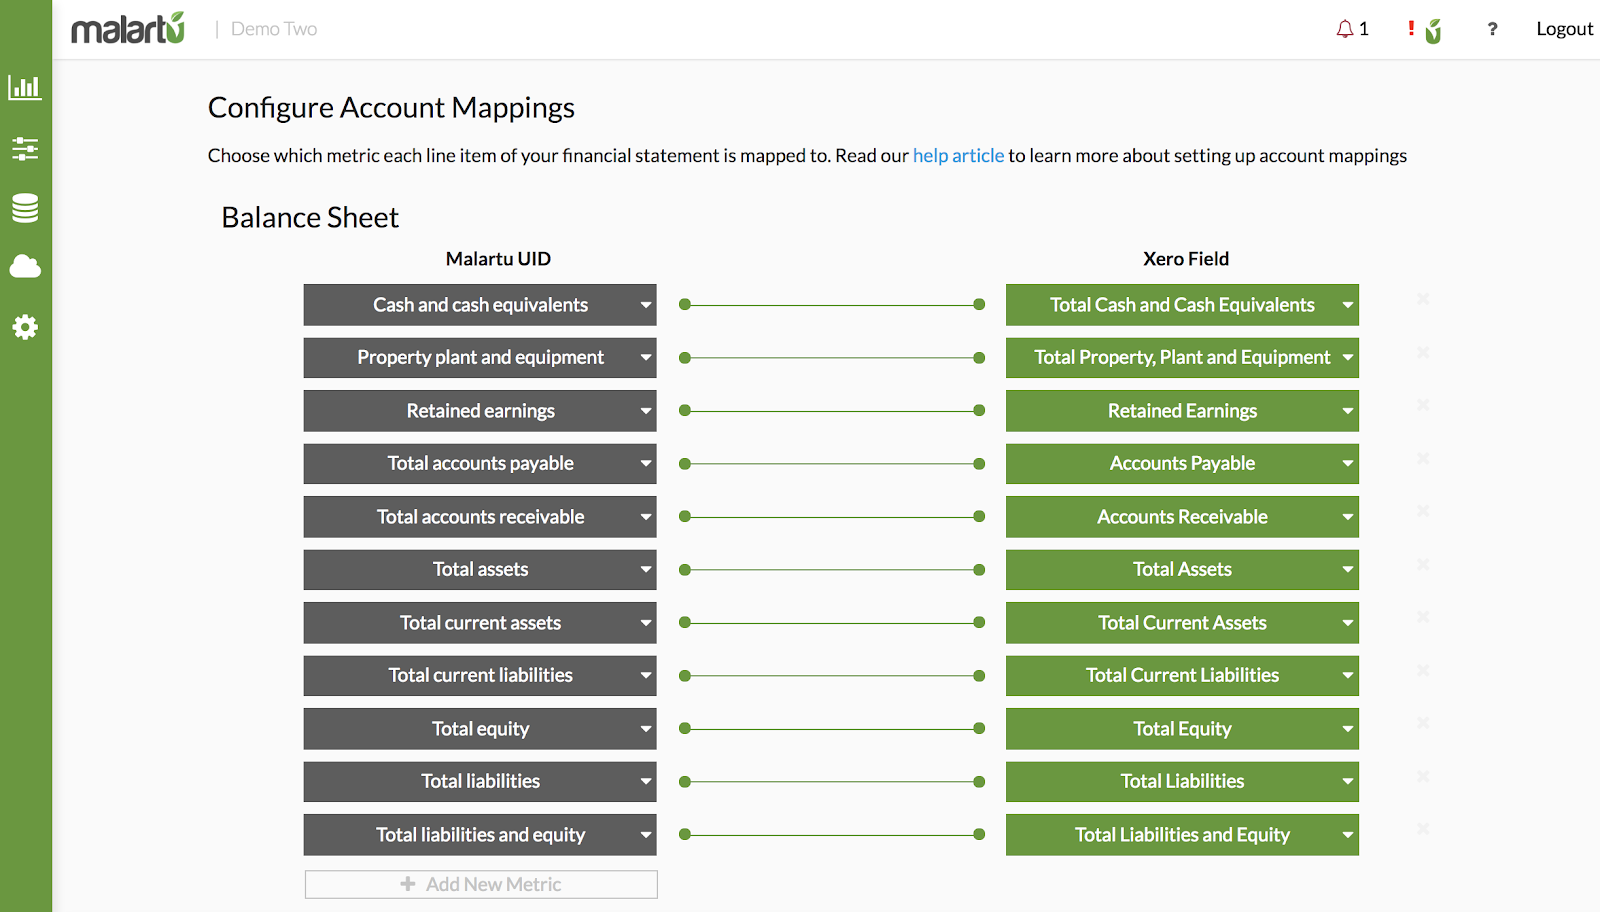Remove the Retained earnings mapping row
1600x912 pixels.
tap(1423, 405)
